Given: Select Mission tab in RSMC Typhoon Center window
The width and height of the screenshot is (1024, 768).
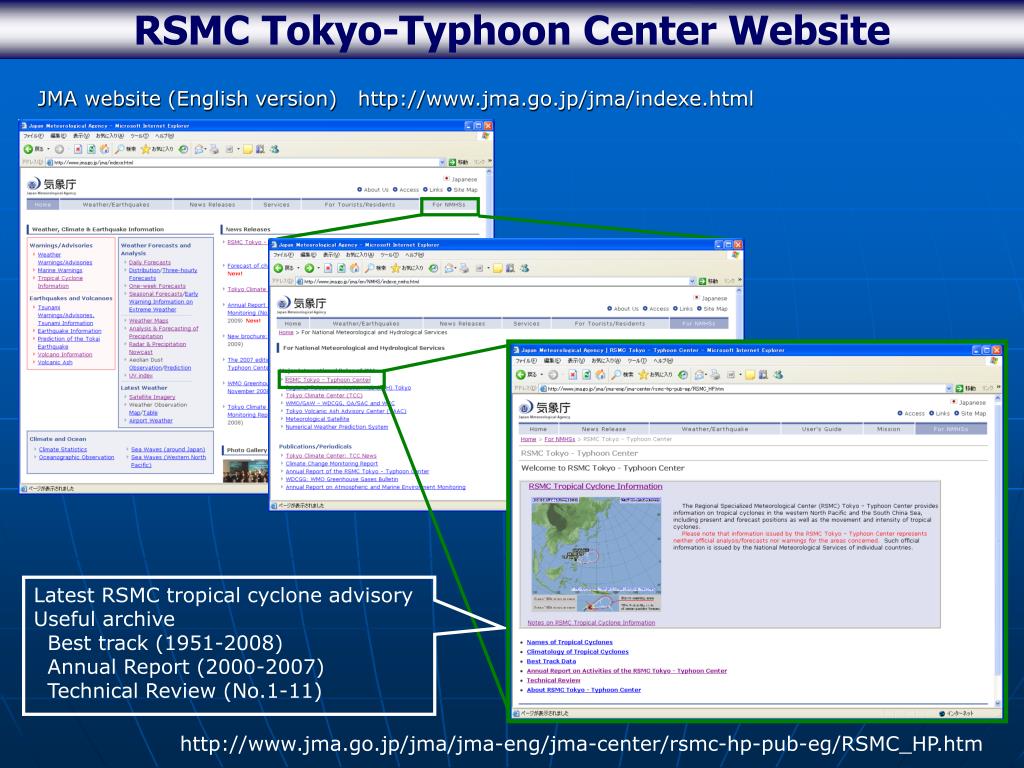Looking at the screenshot, I should 889,429.
